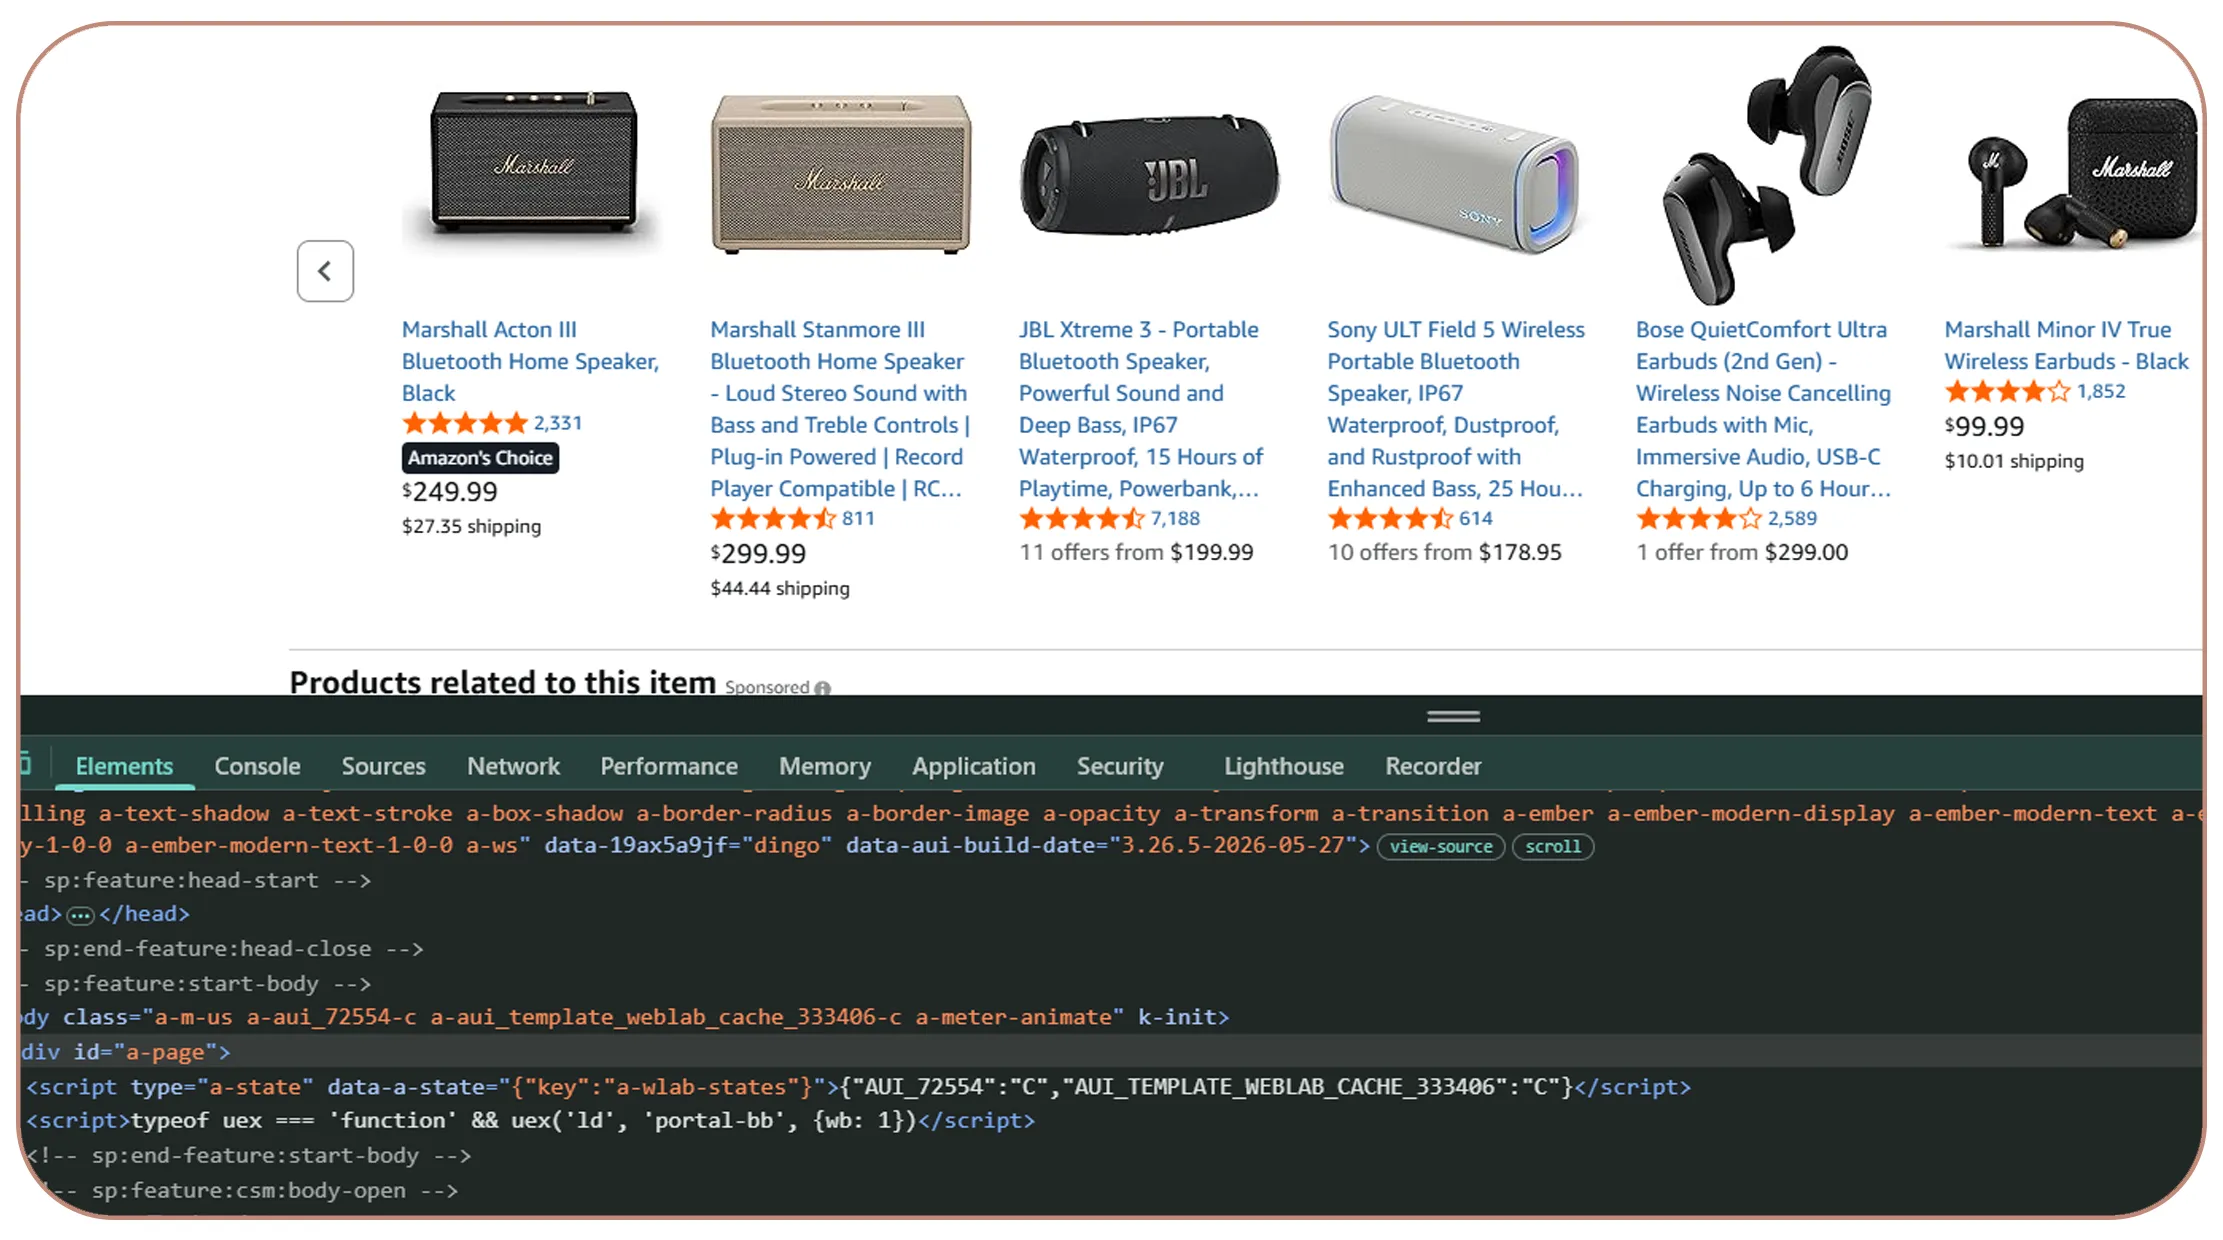This screenshot has width=2223, height=1240.
Task: Switch to the Network tab
Action: (x=513, y=766)
